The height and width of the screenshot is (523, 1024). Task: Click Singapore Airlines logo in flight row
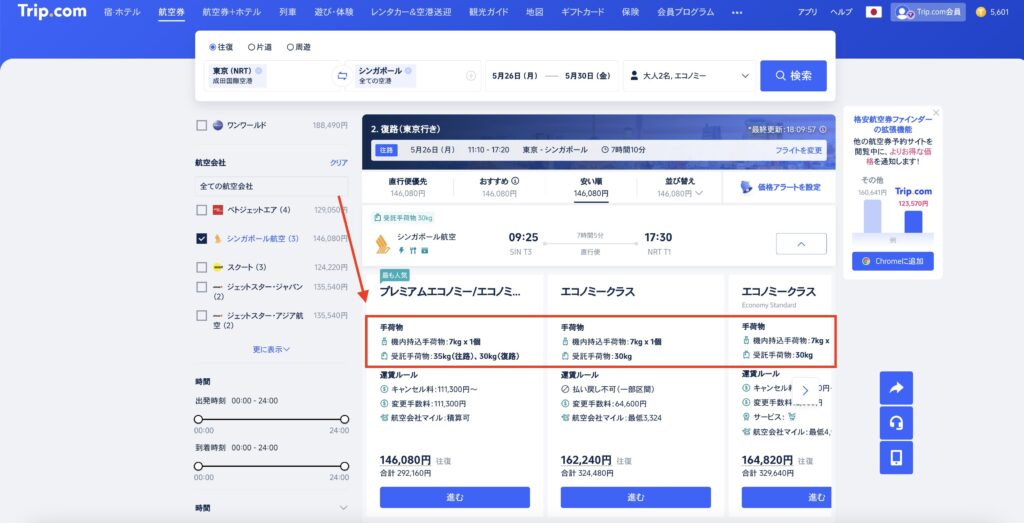pos(383,244)
